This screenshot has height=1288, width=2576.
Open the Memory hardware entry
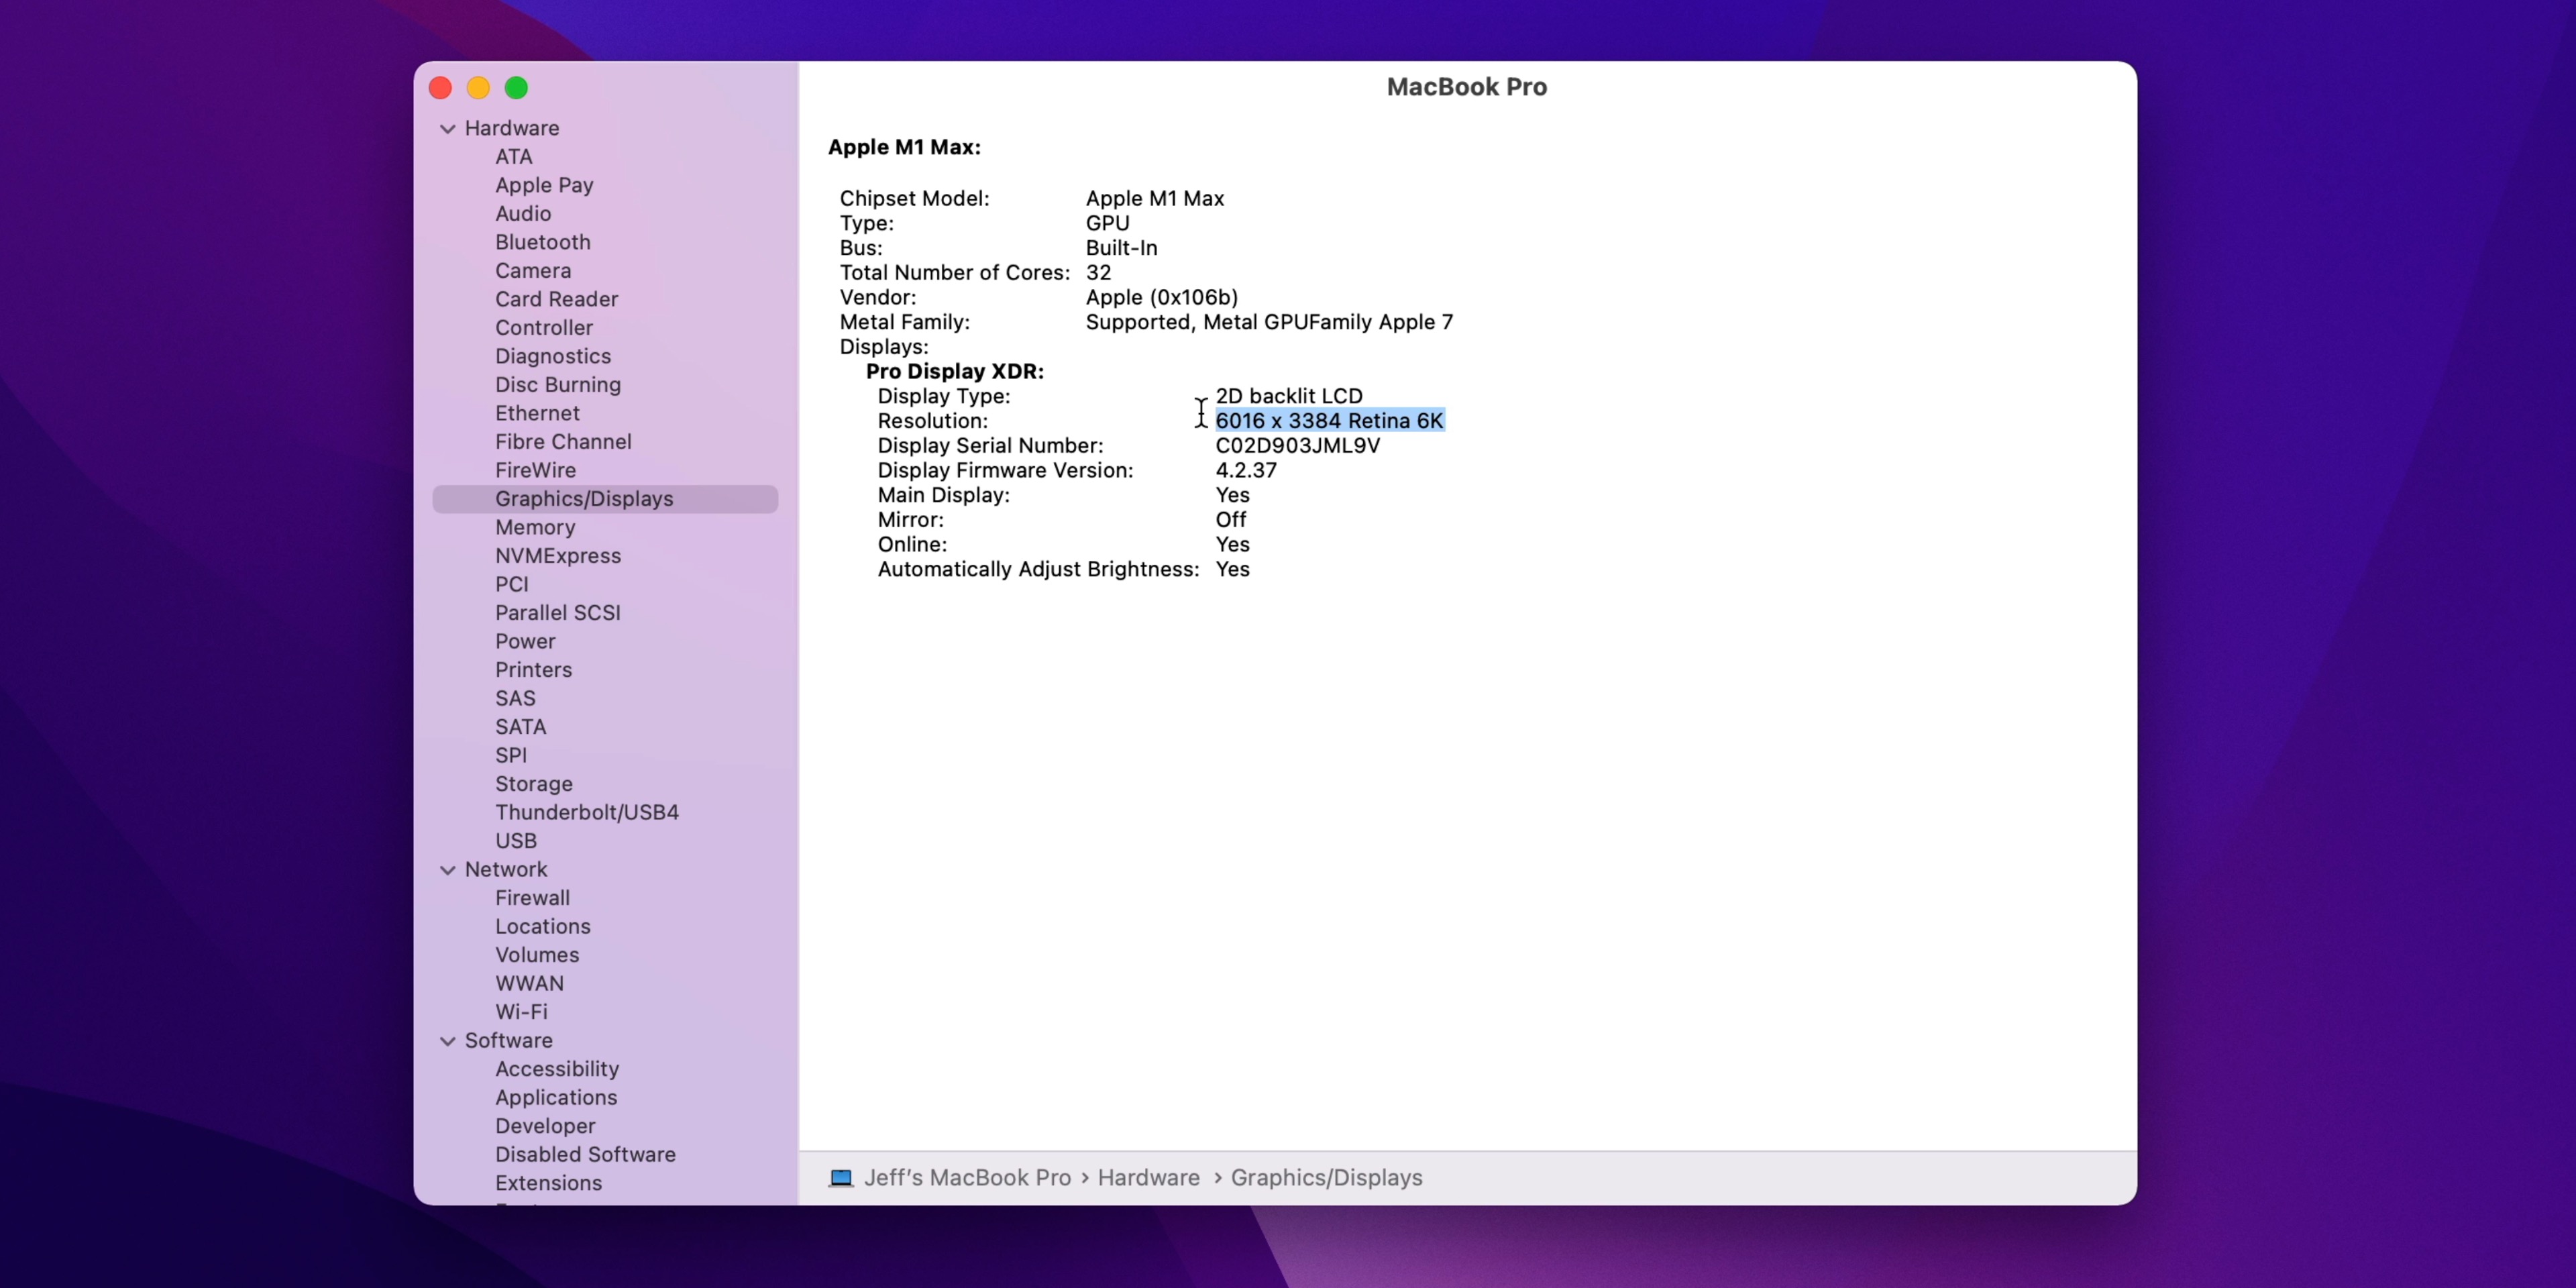click(x=534, y=527)
